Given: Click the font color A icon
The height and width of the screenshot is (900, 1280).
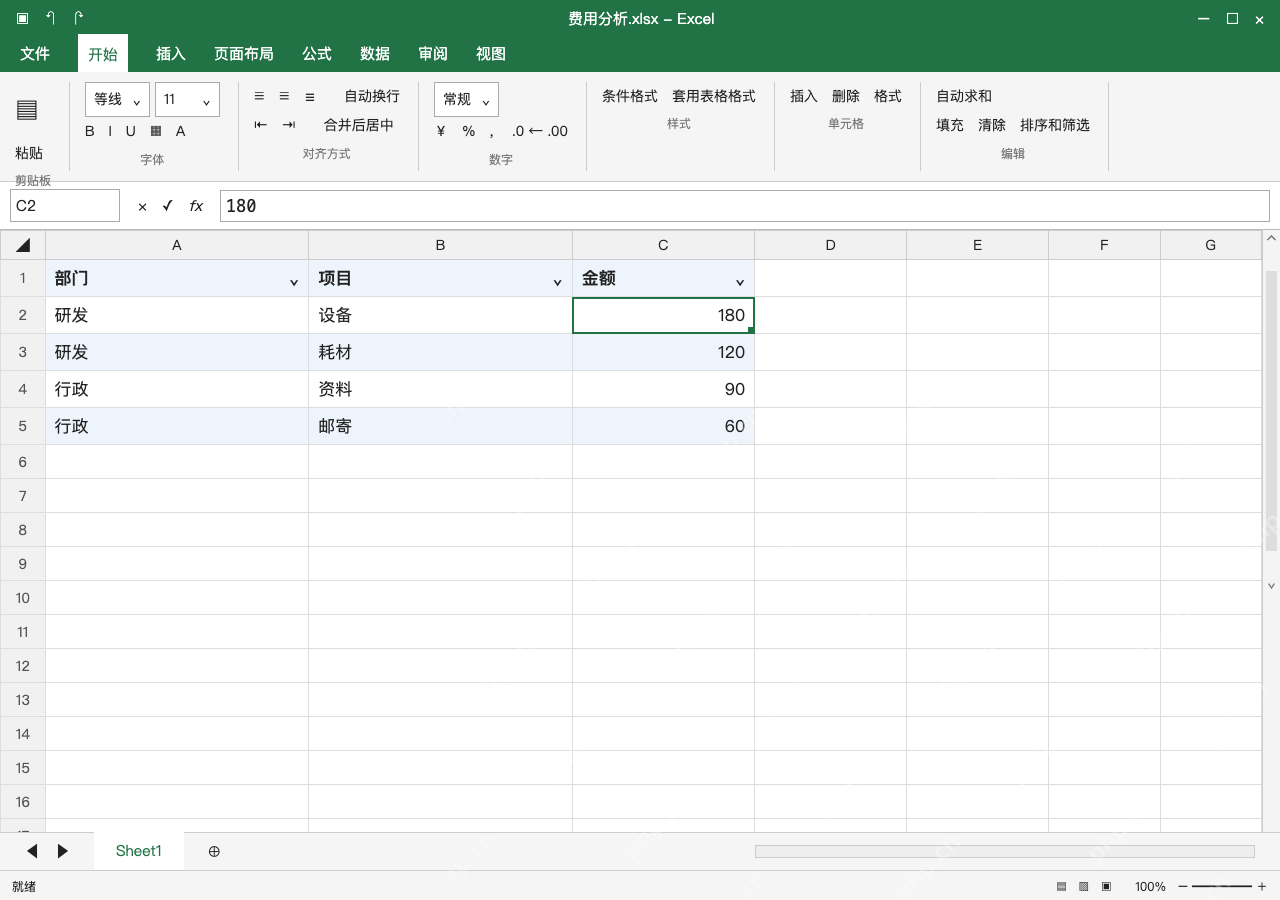Looking at the screenshot, I should point(181,131).
